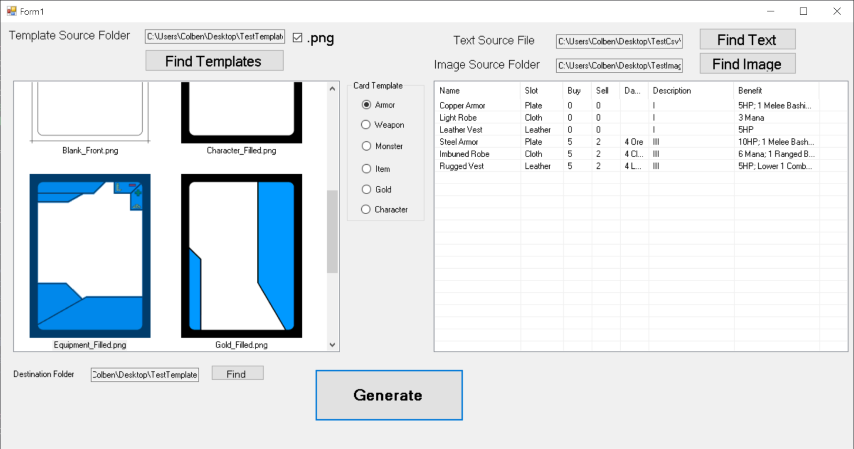Open the Find Text file browser
The height and width of the screenshot is (449, 854).
point(747,40)
